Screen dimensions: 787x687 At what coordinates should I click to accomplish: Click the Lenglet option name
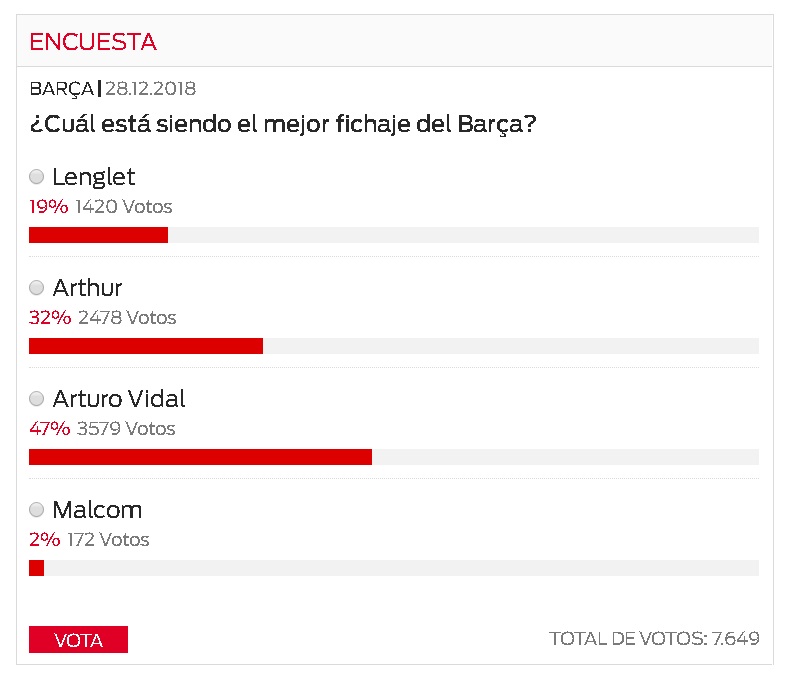pos(94,177)
